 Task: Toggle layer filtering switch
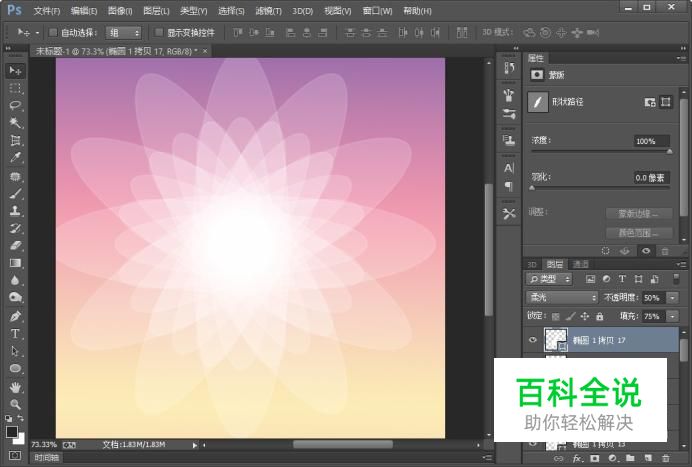coord(676,279)
